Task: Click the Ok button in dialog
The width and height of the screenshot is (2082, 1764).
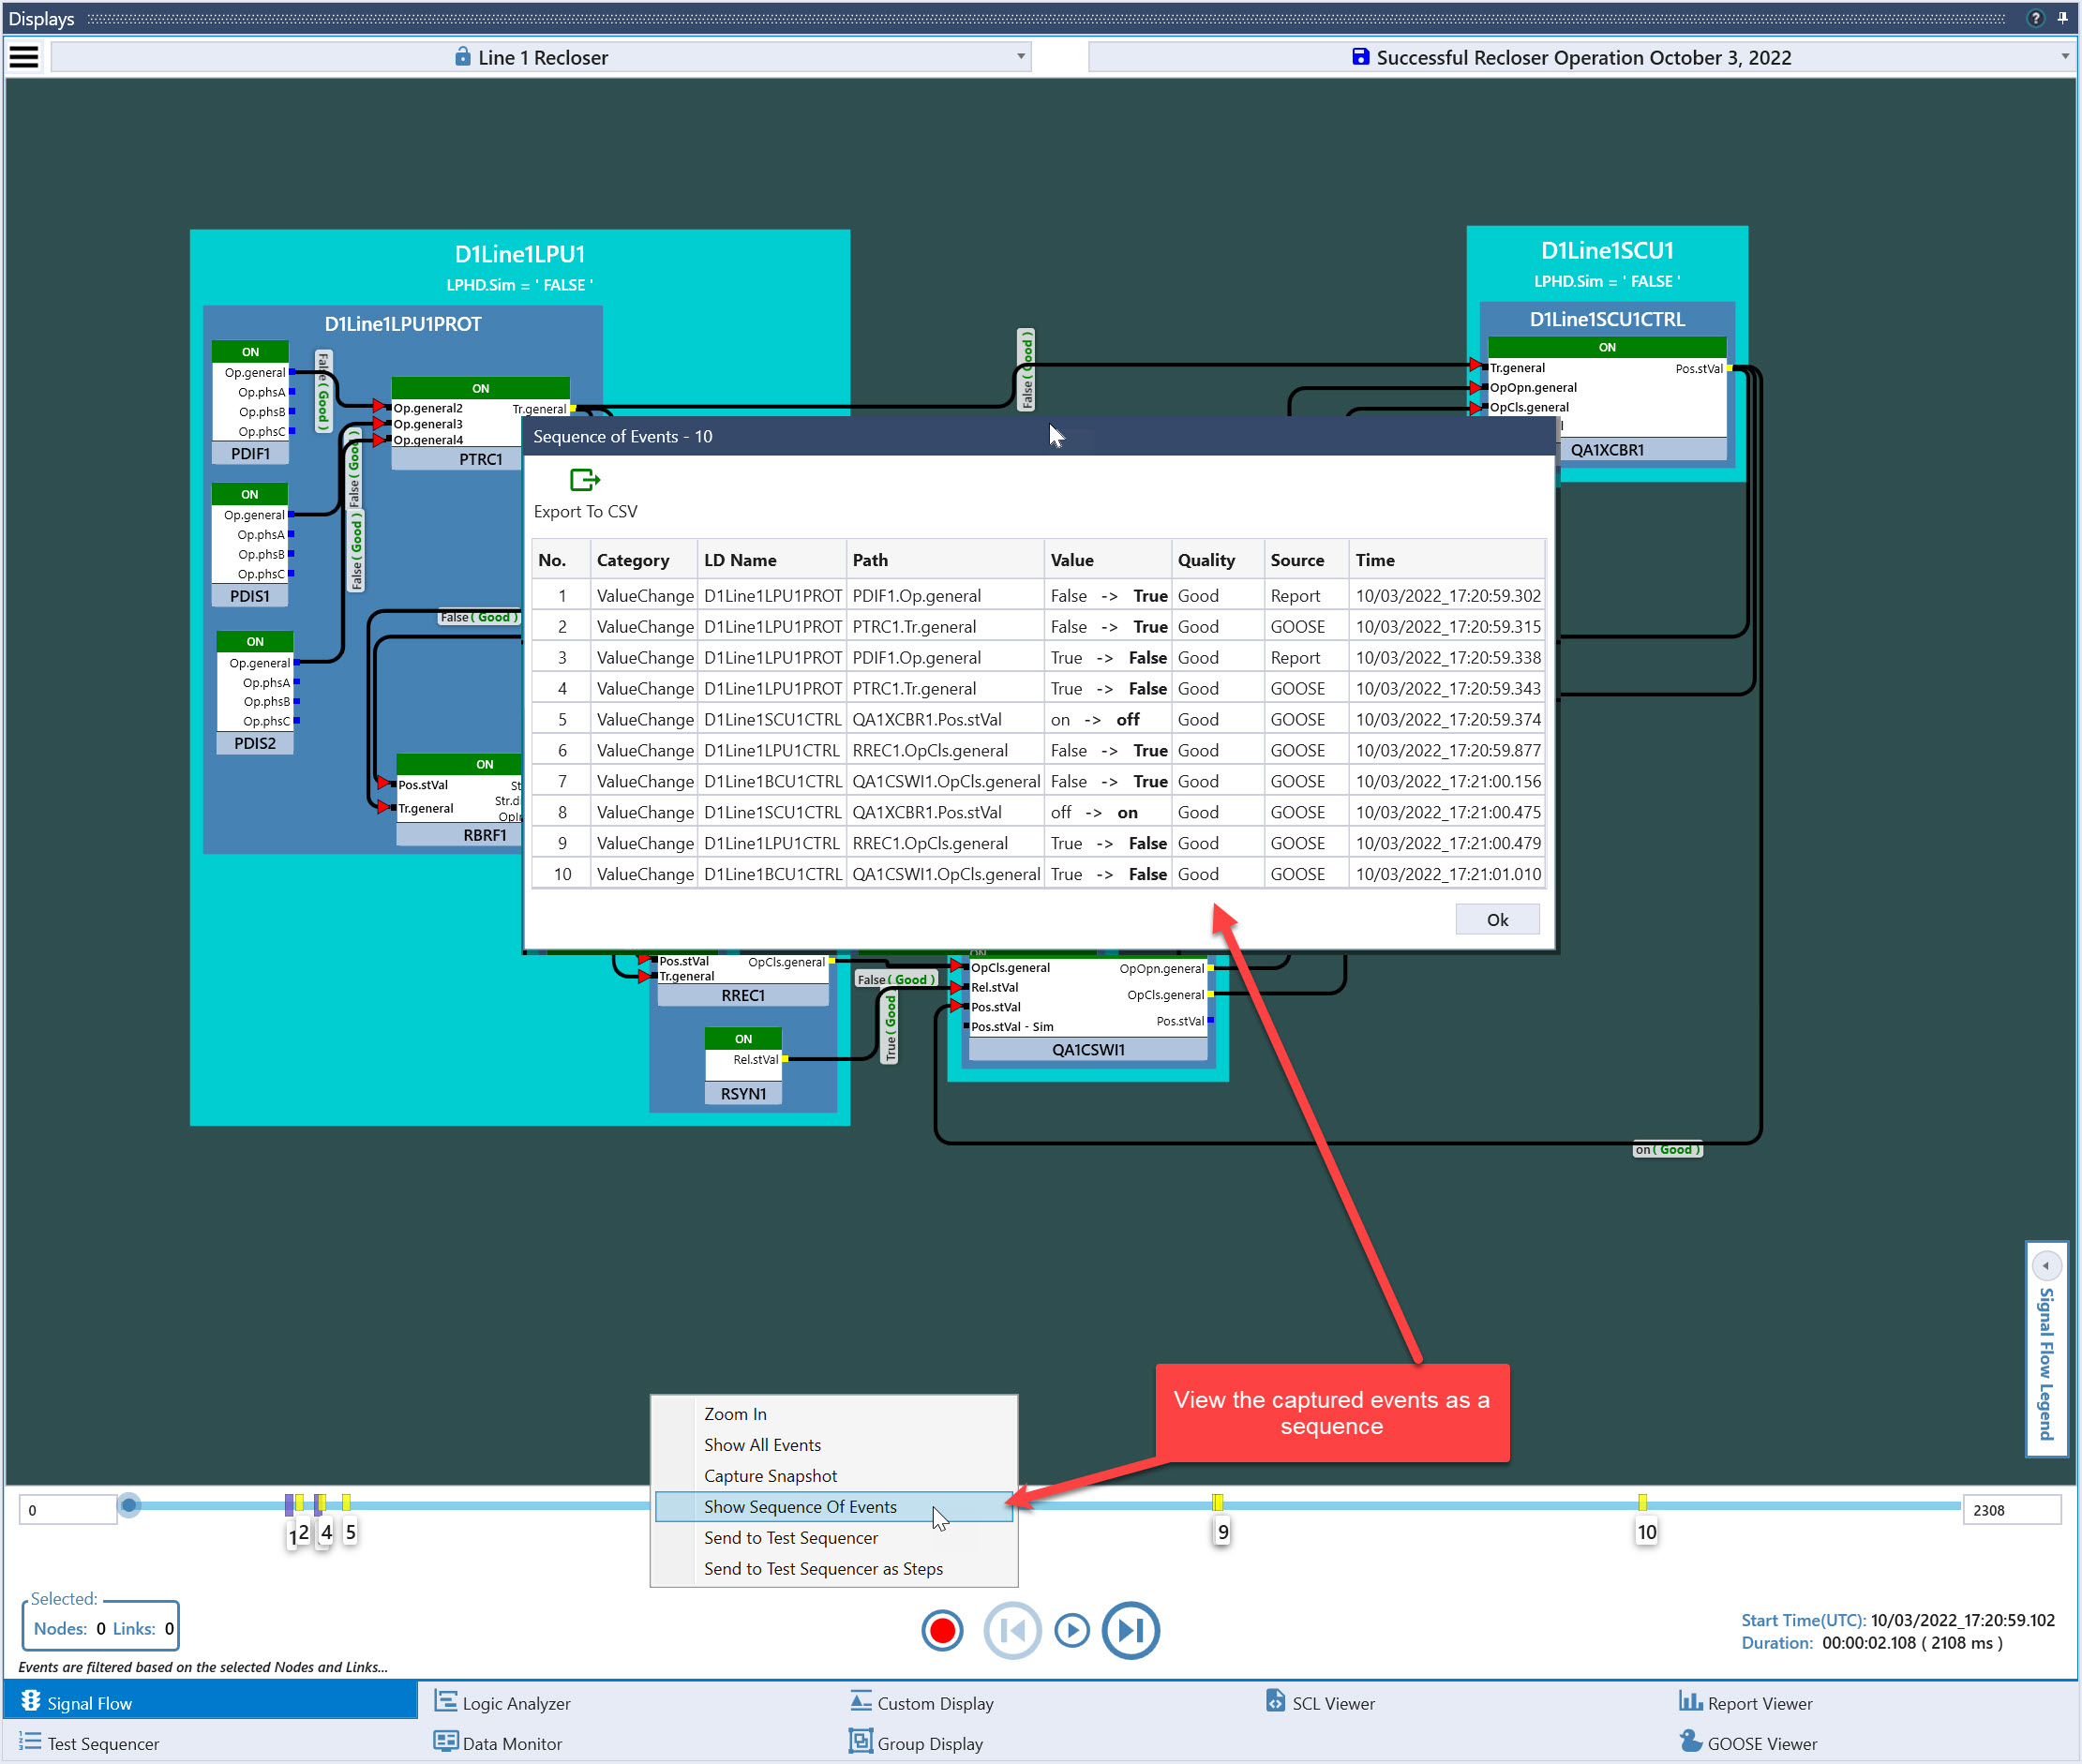Action: click(x=1496, y=920)
